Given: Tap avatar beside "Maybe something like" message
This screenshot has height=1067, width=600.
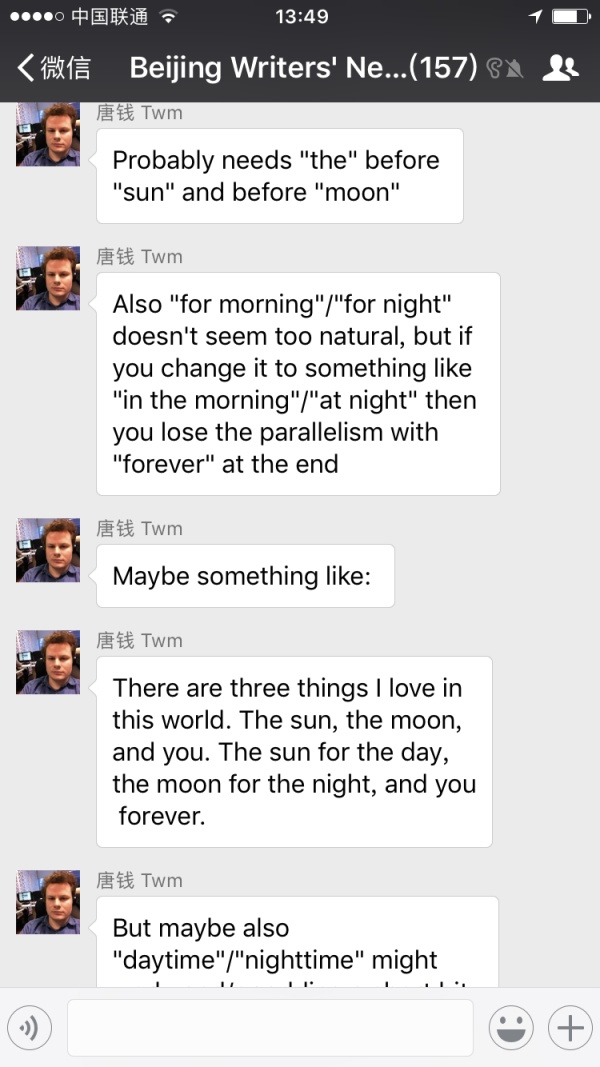Looking at the screenshot, I should tap(48, 550).
